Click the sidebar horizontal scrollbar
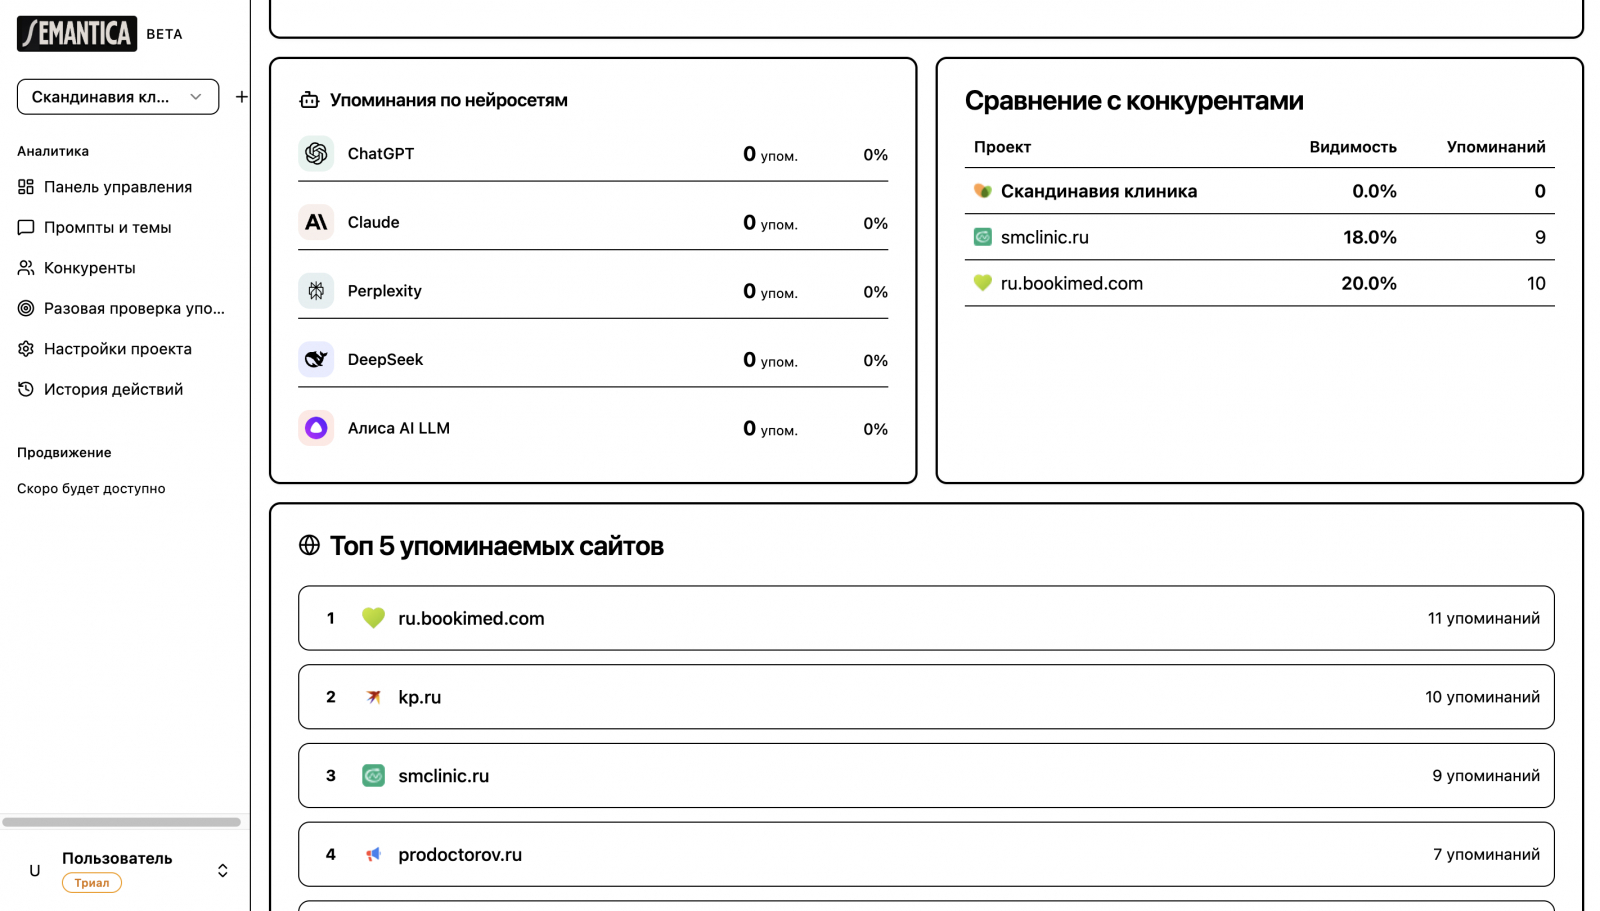 [121, 822]
